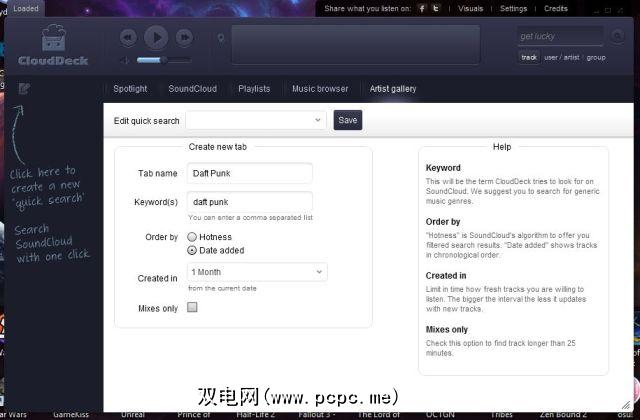
Task: Click the Tab name input field
Action: (250, 173)
